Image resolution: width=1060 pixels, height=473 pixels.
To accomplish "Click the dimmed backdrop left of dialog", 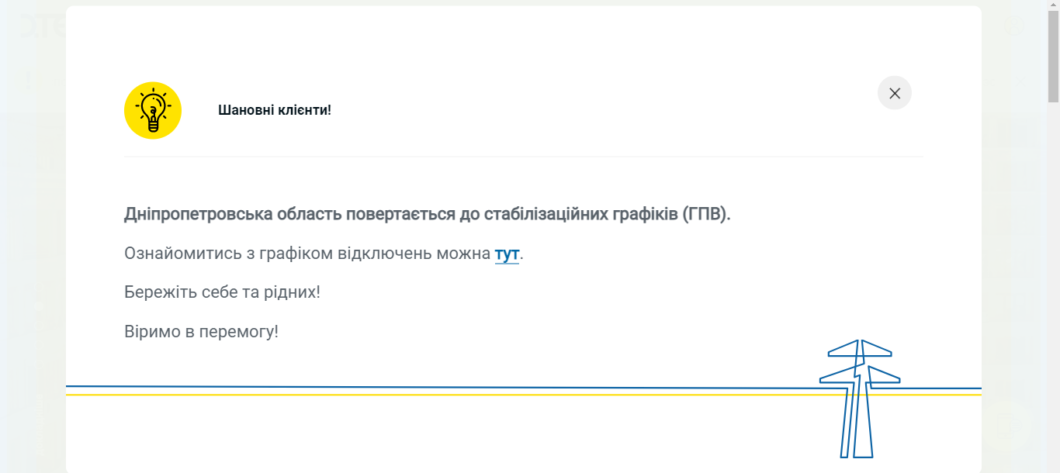I will (32, 250).
